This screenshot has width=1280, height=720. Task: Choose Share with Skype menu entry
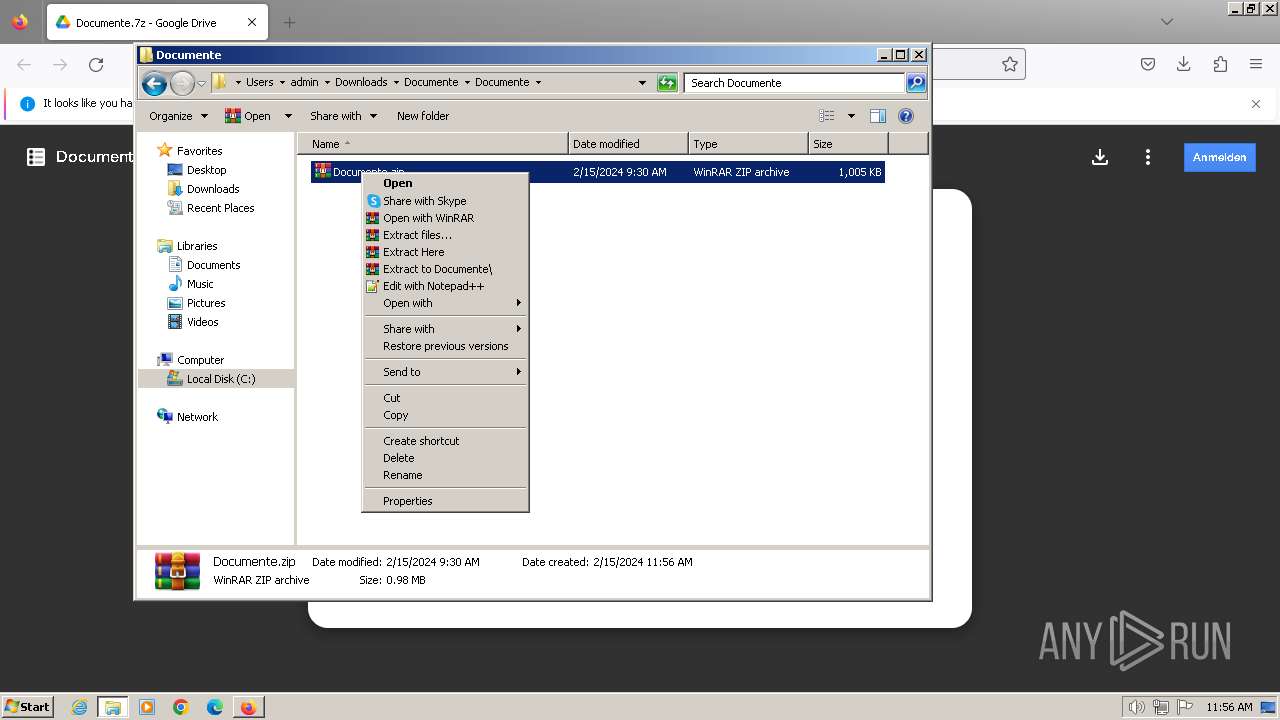coord(445,201)
